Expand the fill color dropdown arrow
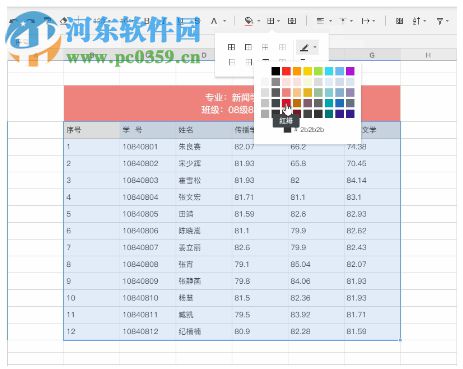 click(x=259, y=21)
